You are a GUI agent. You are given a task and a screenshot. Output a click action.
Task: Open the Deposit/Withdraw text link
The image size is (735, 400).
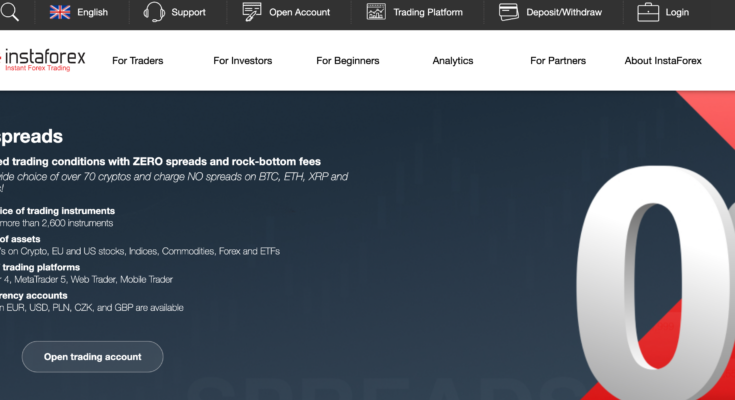(564, 12)
